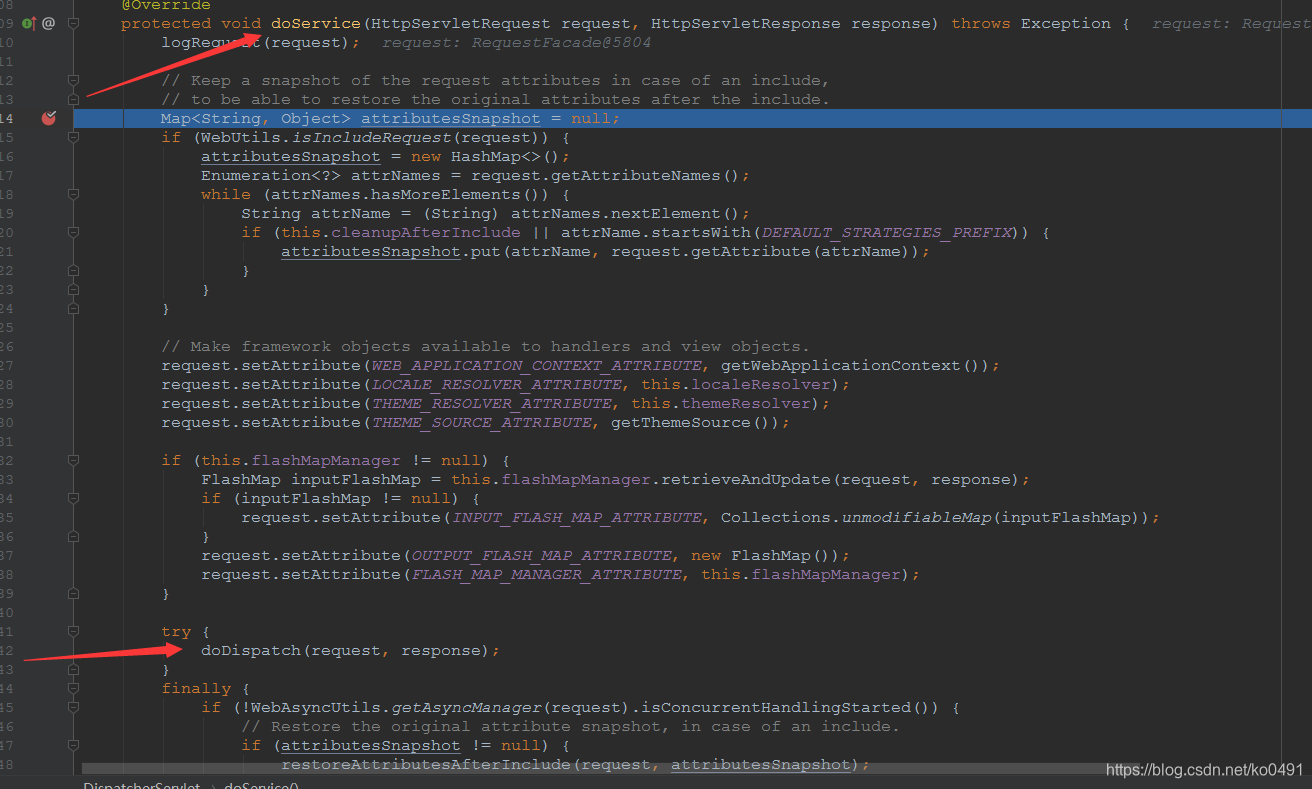Click the HttpServletRequest parameter type
The height and width of the screenshot is (789, 1312).
(x=460, y=23)
